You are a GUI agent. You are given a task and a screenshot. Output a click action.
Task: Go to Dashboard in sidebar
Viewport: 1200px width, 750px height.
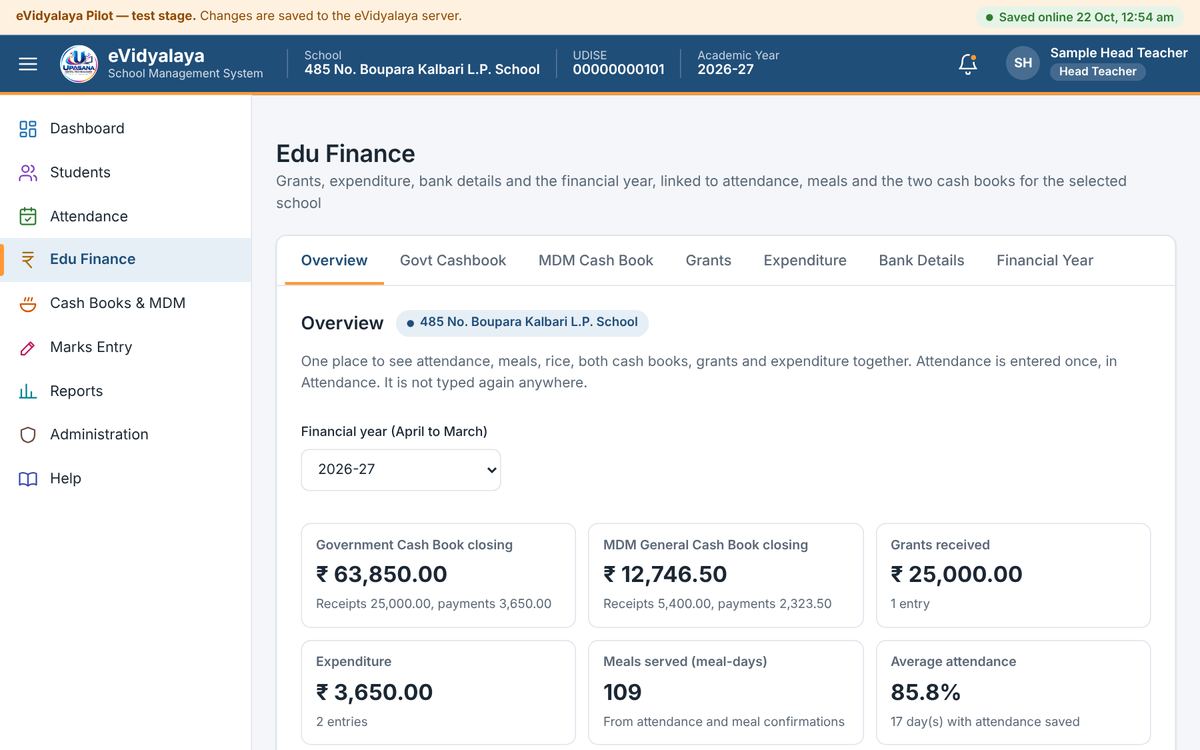point(125,129)
